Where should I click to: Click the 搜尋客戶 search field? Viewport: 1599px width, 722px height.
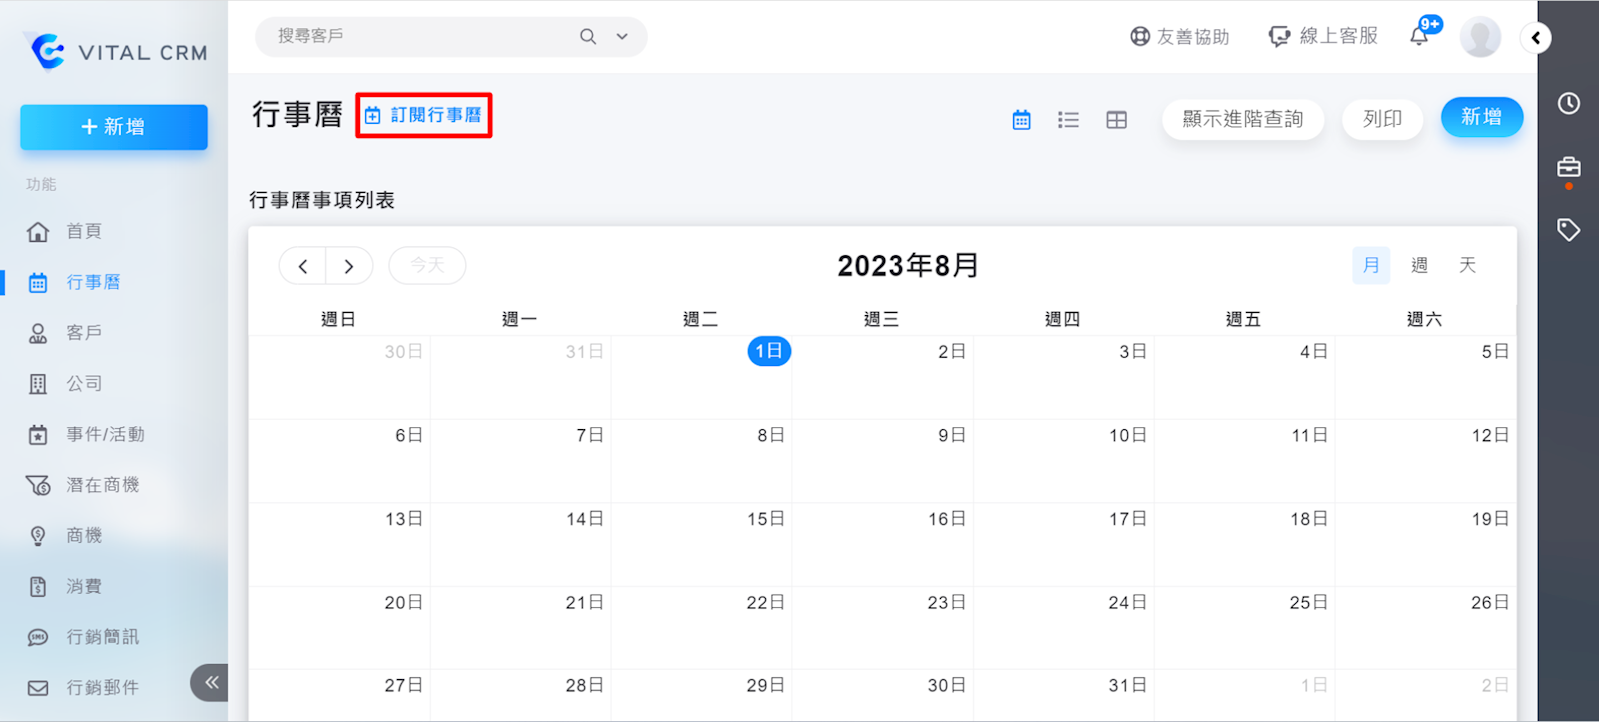point(420,37)
